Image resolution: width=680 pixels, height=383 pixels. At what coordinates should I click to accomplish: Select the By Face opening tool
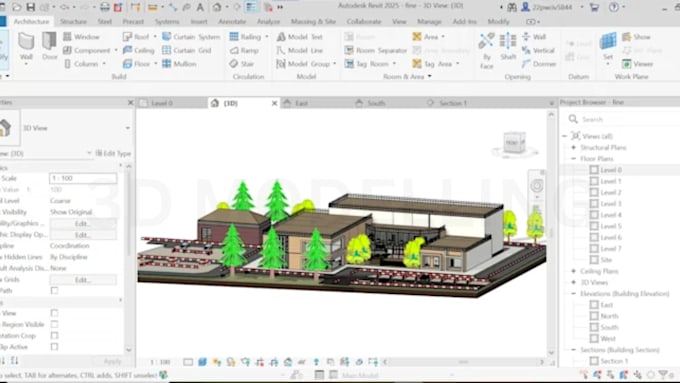(487, 50)
